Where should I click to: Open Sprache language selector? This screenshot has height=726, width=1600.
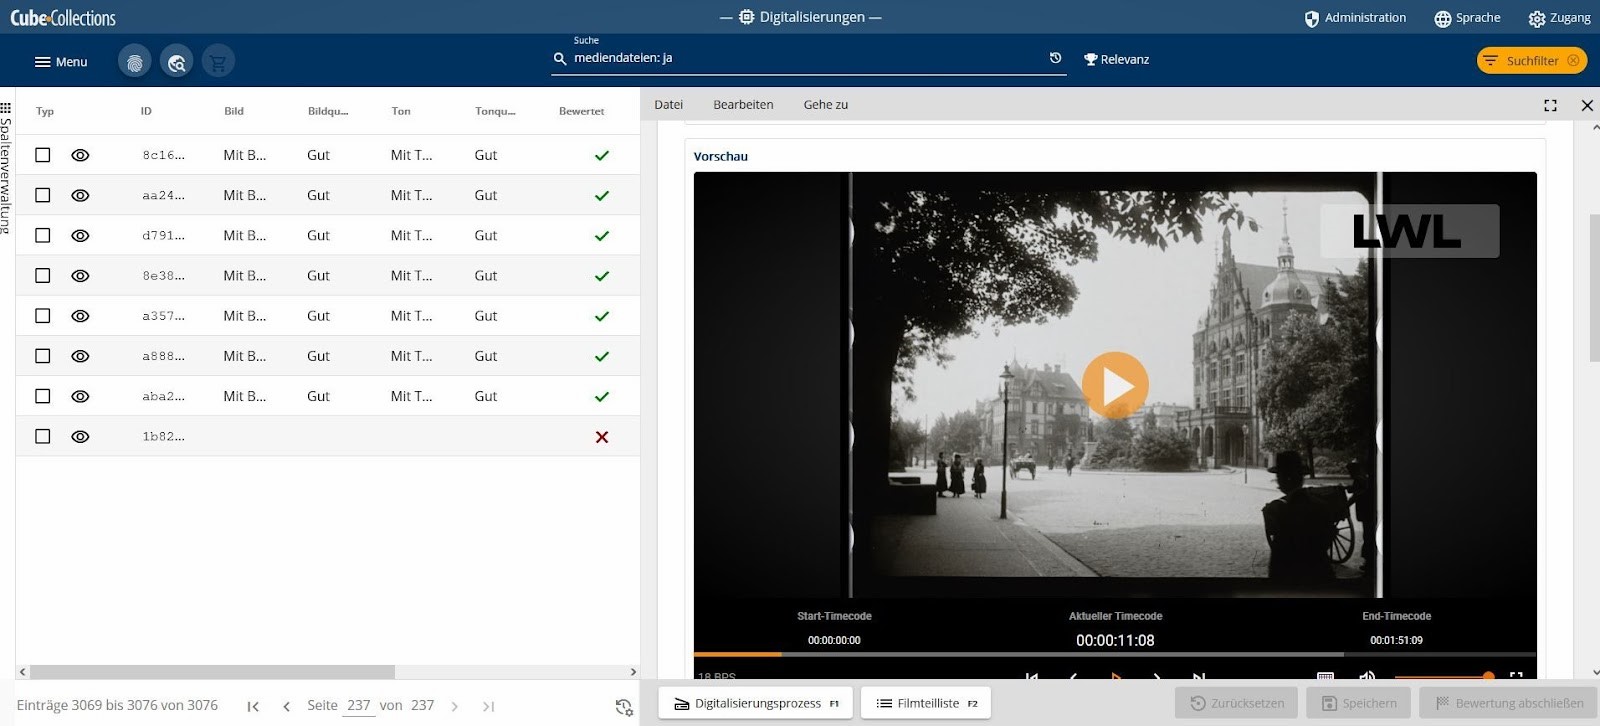pyautogui.click(x=1467, y=18)
